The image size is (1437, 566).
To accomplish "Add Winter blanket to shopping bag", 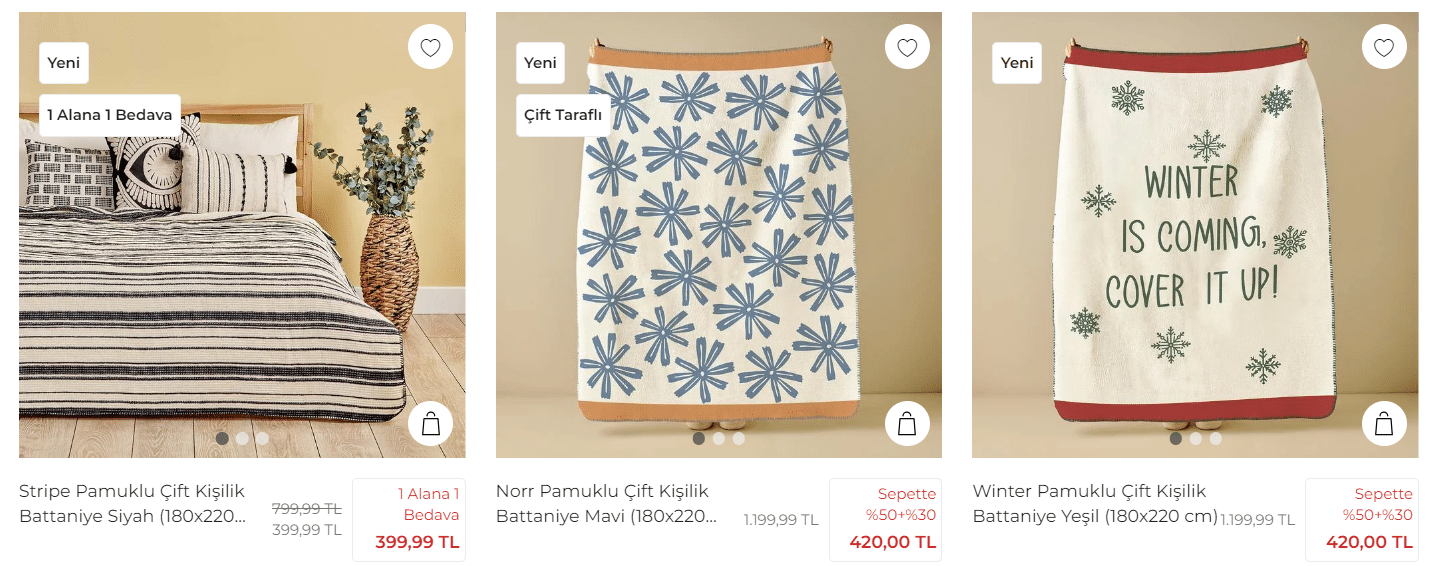I will [x=1384, y=424].
